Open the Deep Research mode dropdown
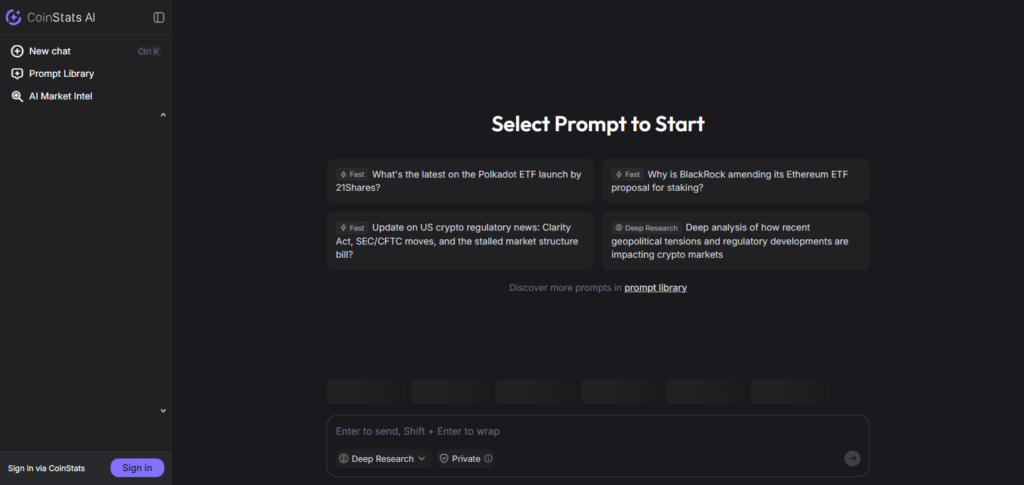1024x485 pixels. (x=384, y=459)
